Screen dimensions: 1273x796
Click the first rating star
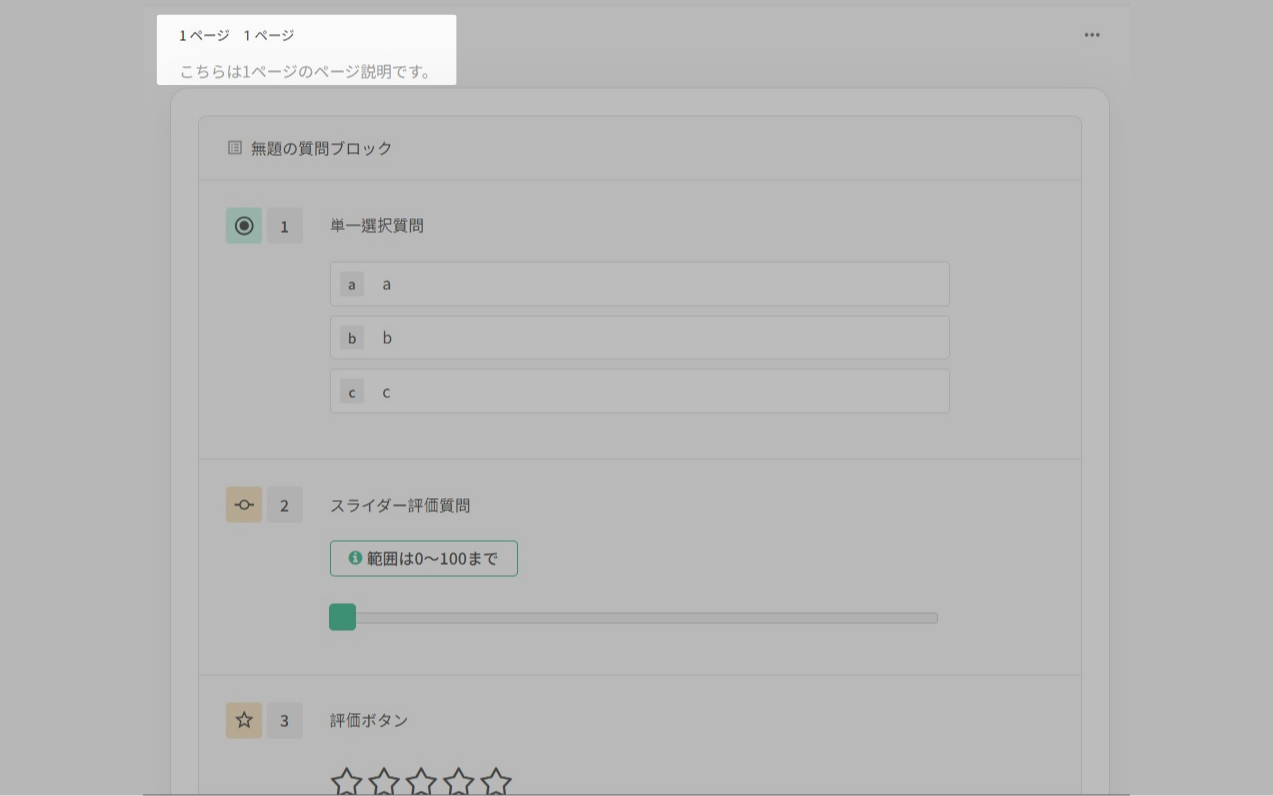pyautogui.click(x=346, y=782)
